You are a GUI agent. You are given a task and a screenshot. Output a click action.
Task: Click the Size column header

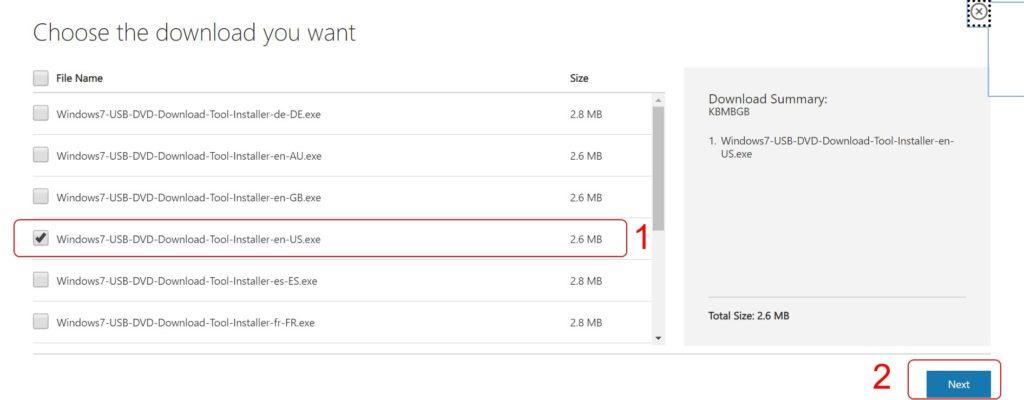579,78
